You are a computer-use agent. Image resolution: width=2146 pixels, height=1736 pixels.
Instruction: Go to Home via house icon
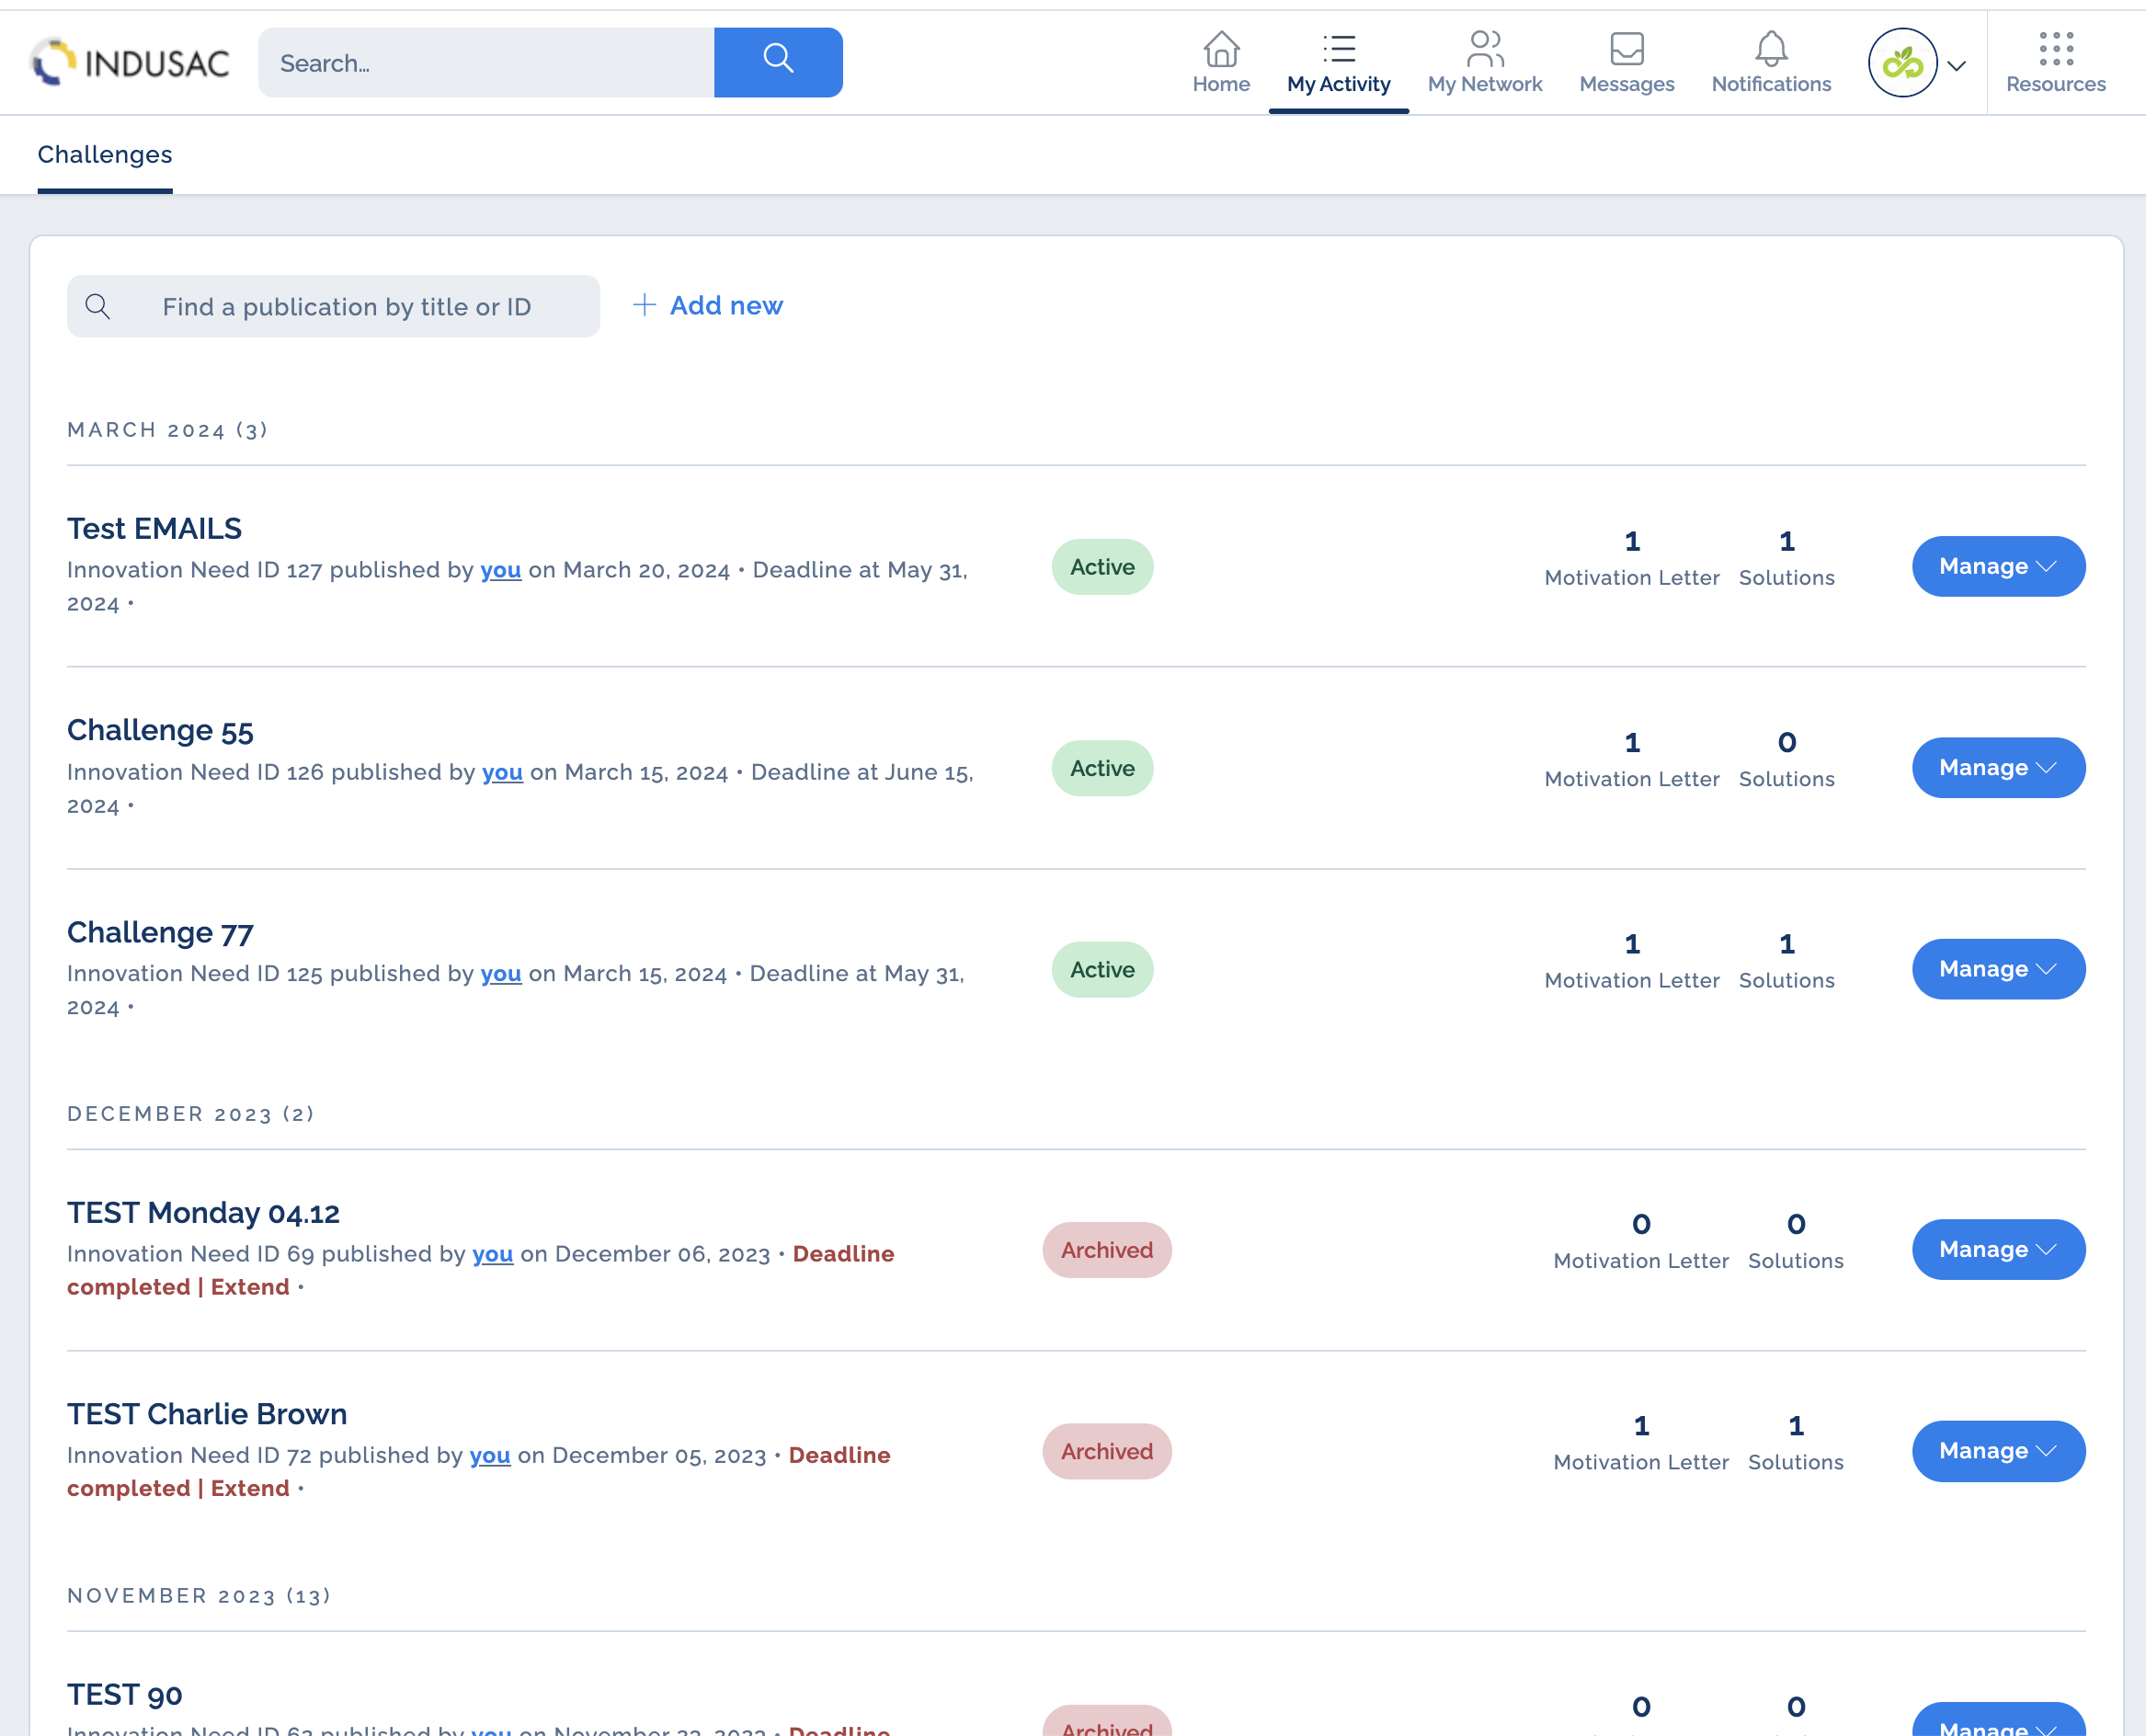point(1221,49)
